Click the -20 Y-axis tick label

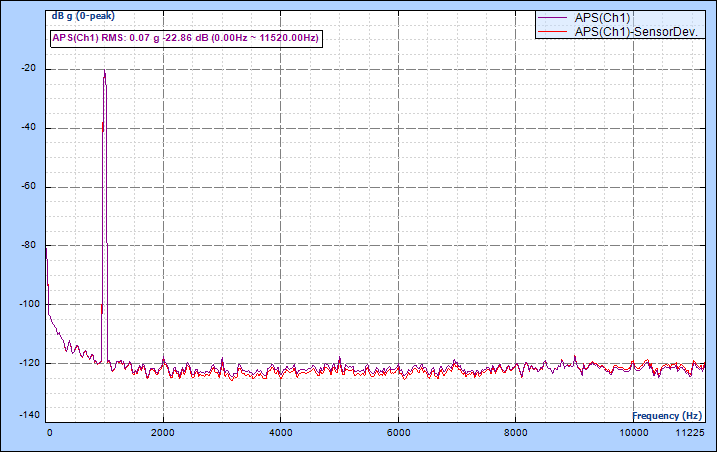click(x=28, y=68)
